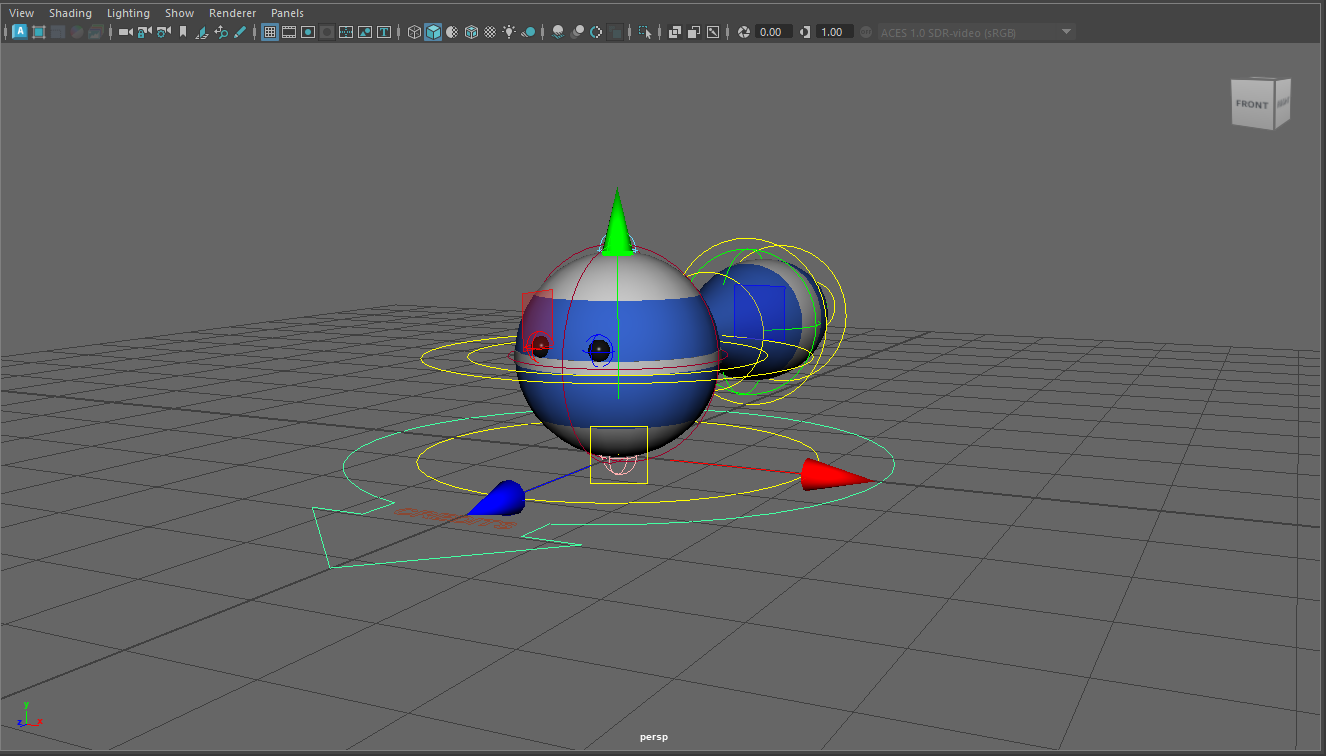Click the 2D pan/zoom icon
The height and width of the screenshot is (756, 1326).
click(221, 32)
